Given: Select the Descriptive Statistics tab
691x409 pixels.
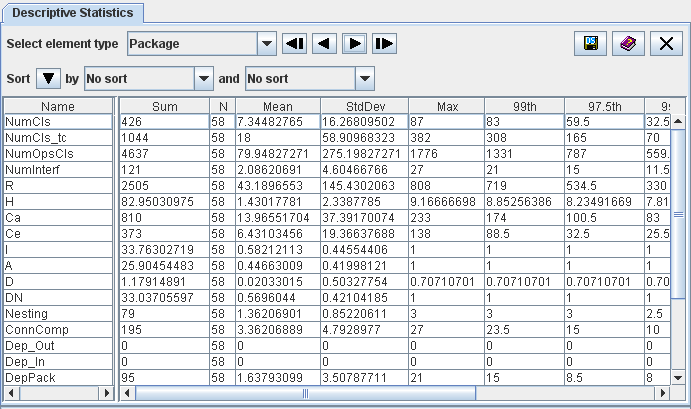Looking at the screenshot, I should [73, 13].
